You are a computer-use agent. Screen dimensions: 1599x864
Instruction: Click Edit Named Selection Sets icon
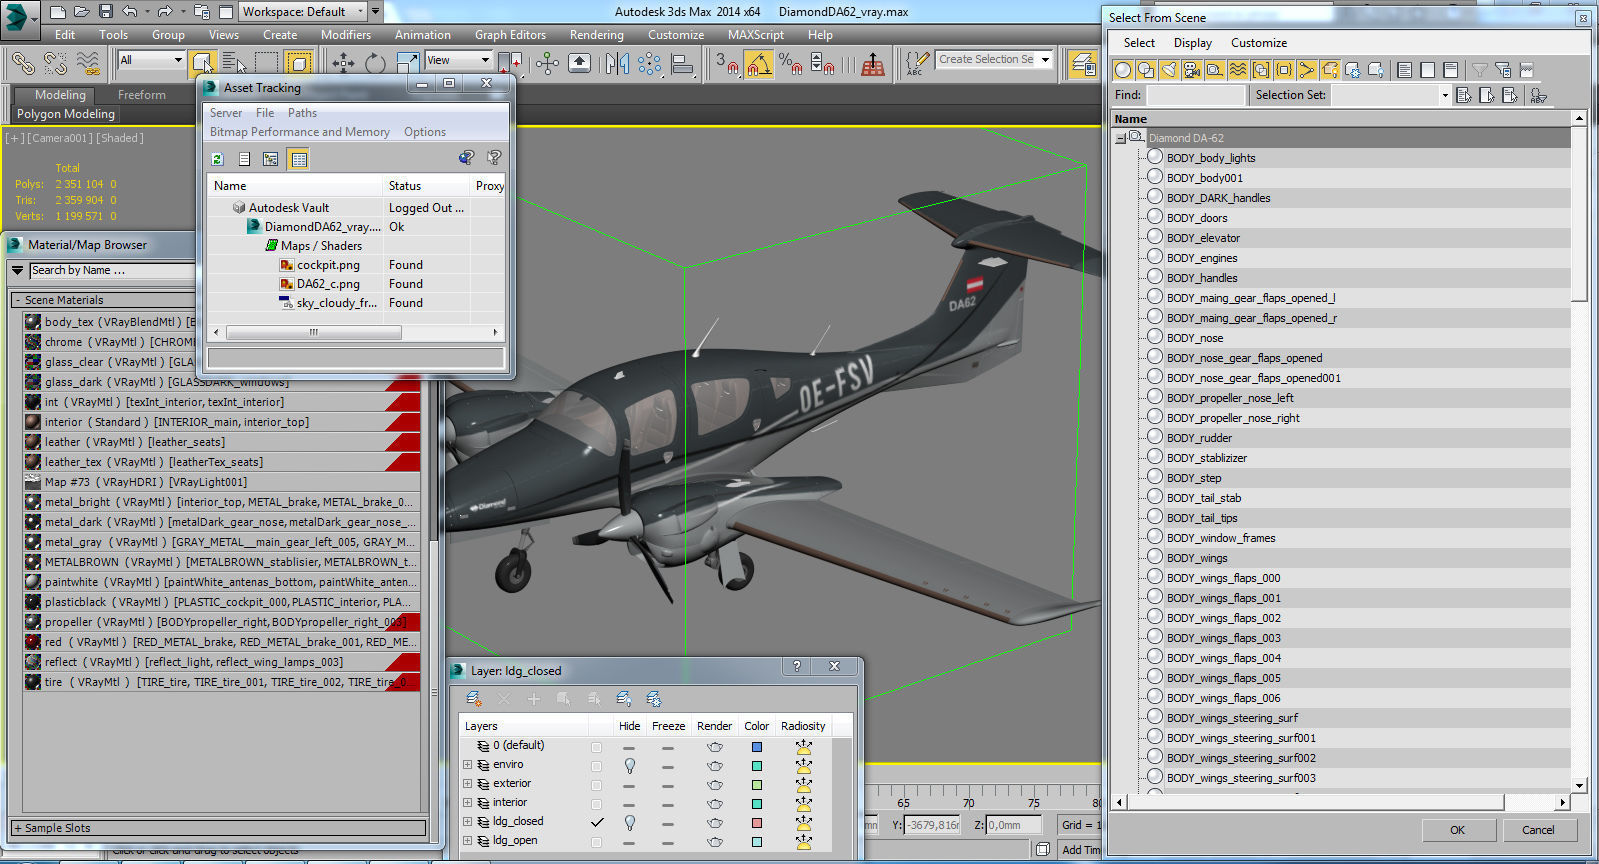point(917,63)
